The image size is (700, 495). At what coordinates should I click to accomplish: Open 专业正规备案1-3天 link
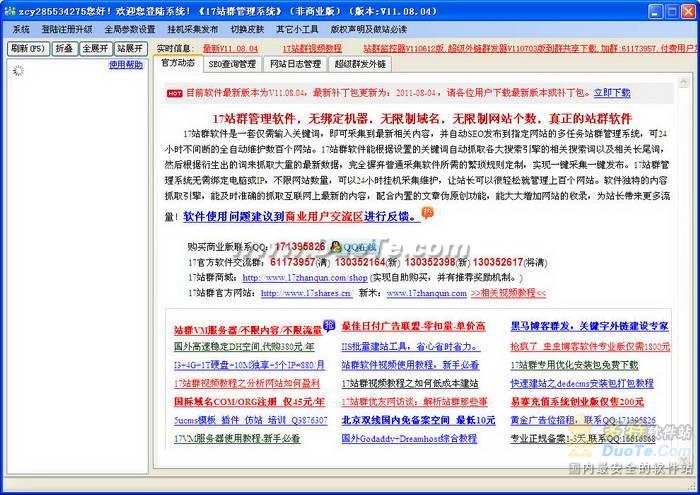pos(583,439)
